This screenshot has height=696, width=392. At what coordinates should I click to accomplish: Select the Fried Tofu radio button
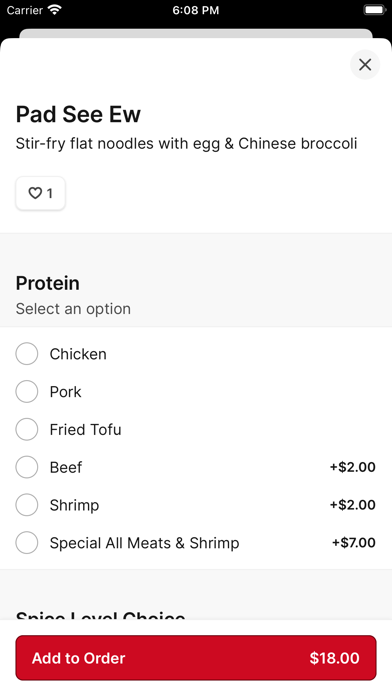[27, 429]
